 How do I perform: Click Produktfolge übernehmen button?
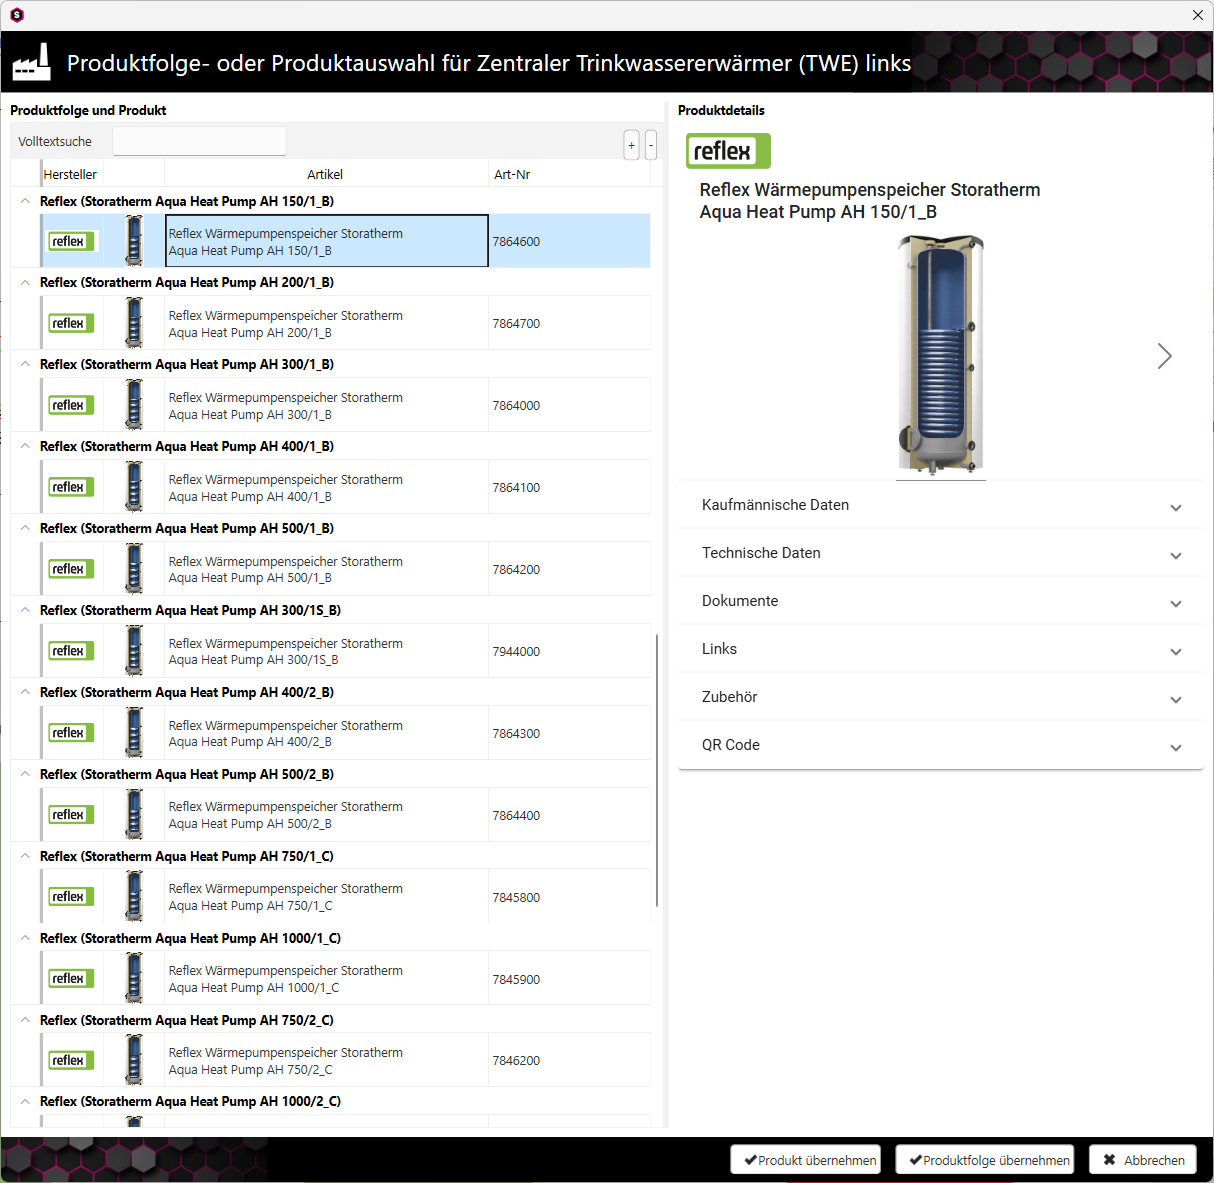985,1160
